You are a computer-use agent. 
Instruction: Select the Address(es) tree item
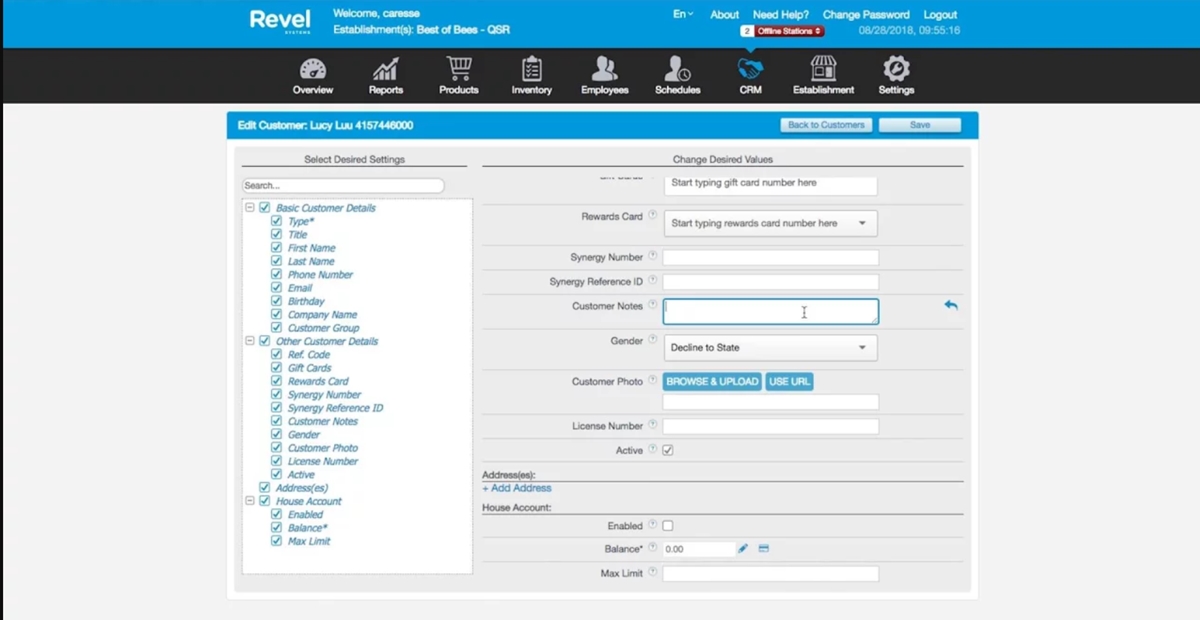click(301, 488)
